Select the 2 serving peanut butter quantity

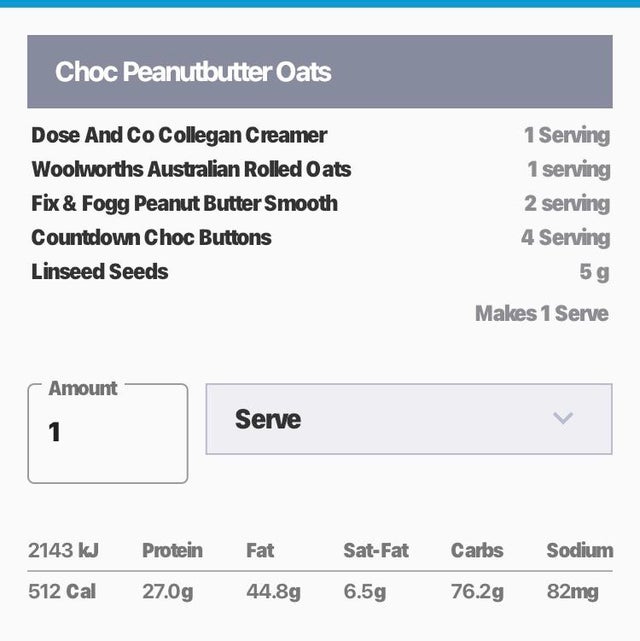tap(566, 203)
